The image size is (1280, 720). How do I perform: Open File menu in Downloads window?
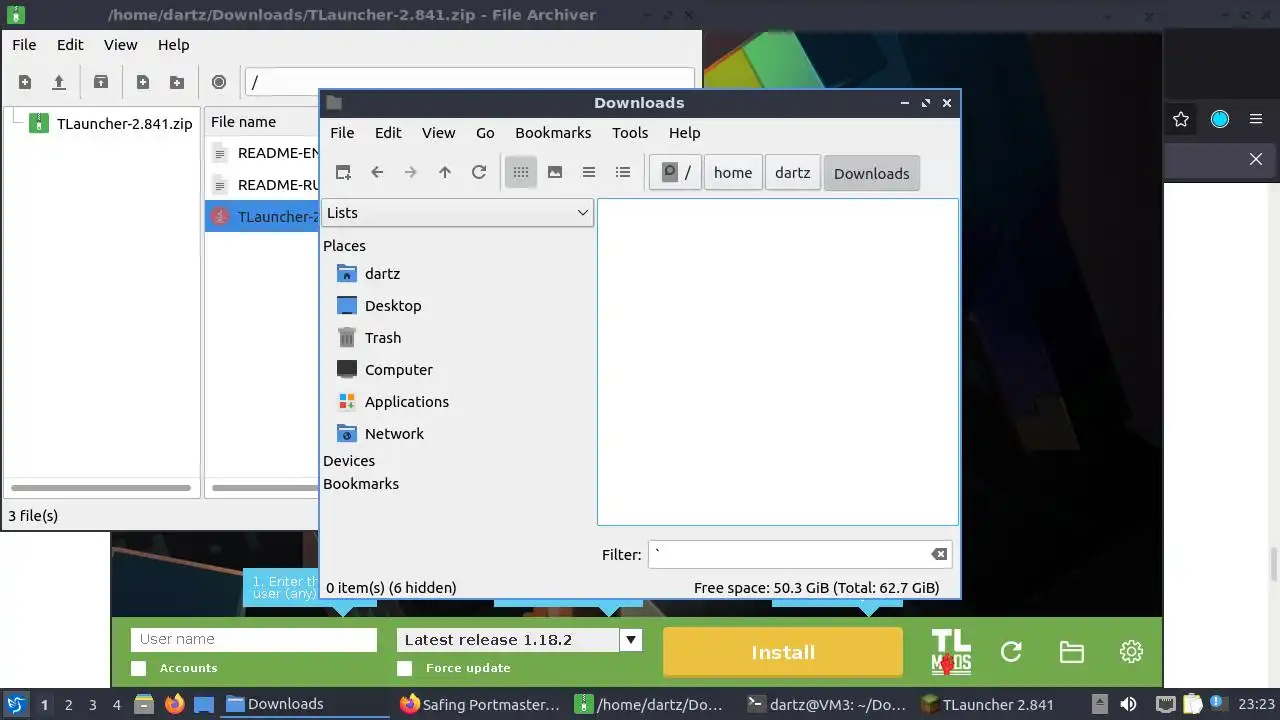pyautogui.click(x=342, y=133)
